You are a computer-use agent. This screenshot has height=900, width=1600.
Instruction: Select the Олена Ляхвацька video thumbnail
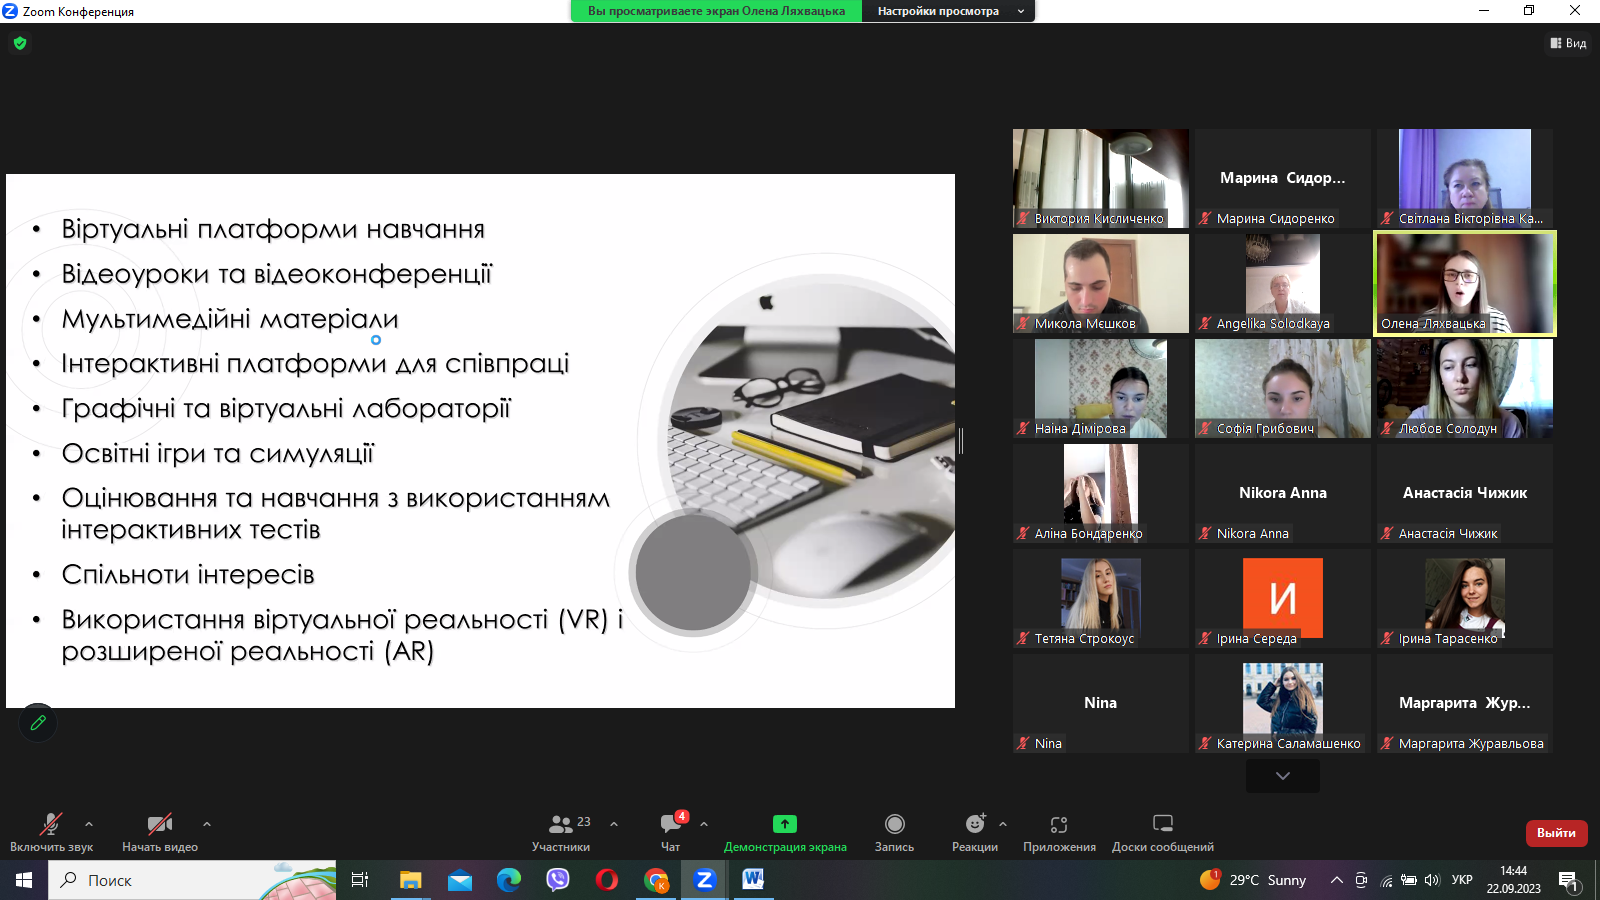coord(1465,283)
